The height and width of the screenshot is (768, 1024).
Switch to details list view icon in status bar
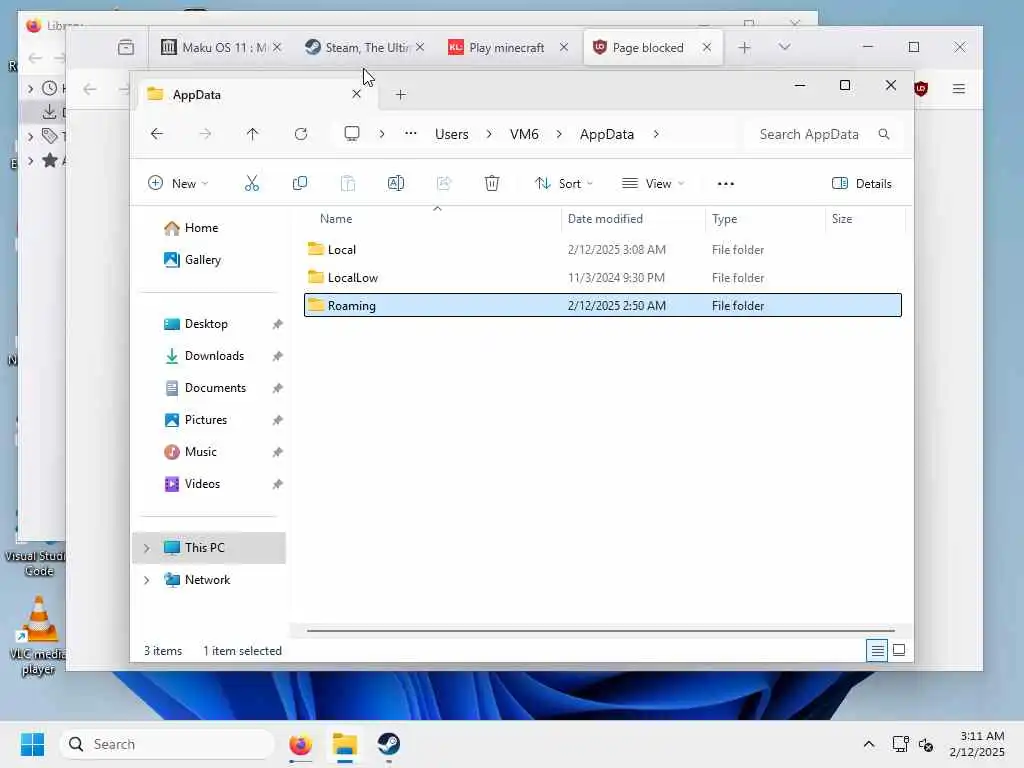[x=877, y=650]
